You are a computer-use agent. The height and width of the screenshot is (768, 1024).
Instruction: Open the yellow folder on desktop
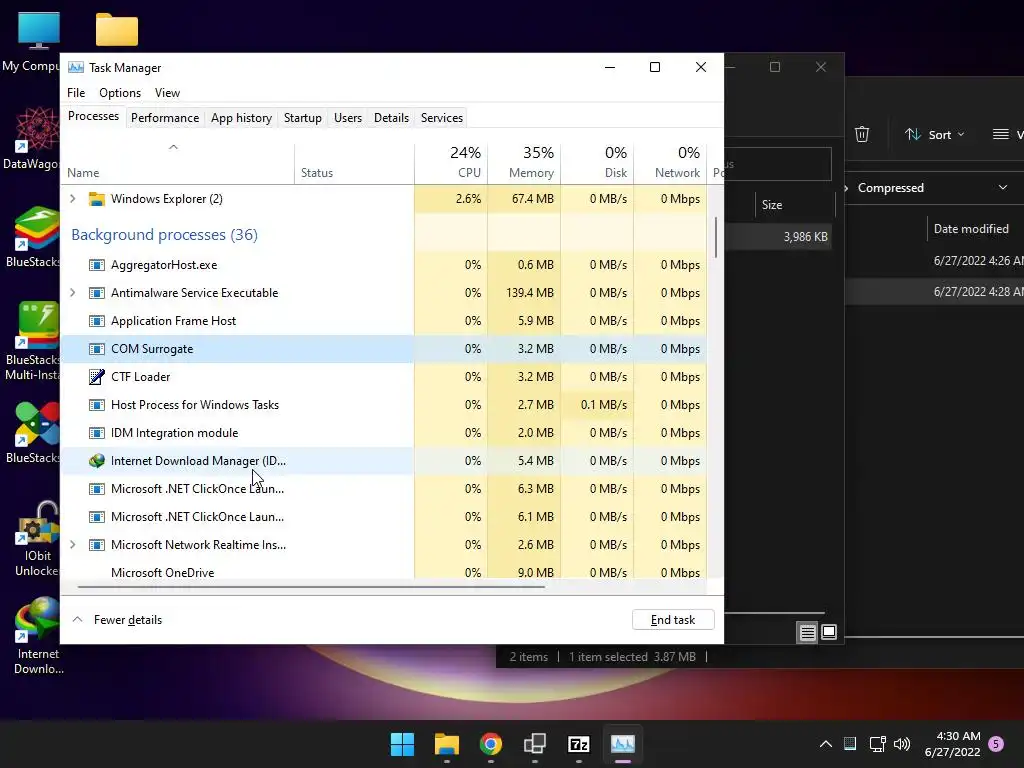tap(116, 30)
